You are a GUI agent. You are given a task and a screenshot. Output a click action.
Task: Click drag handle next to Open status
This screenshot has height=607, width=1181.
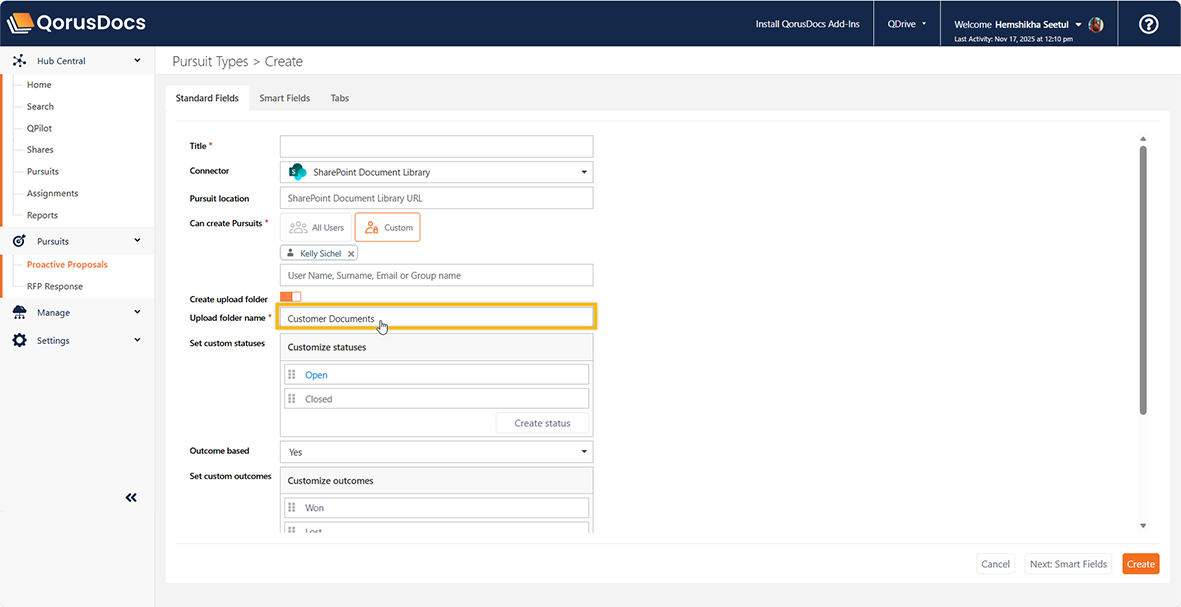[x=292, y=375]
